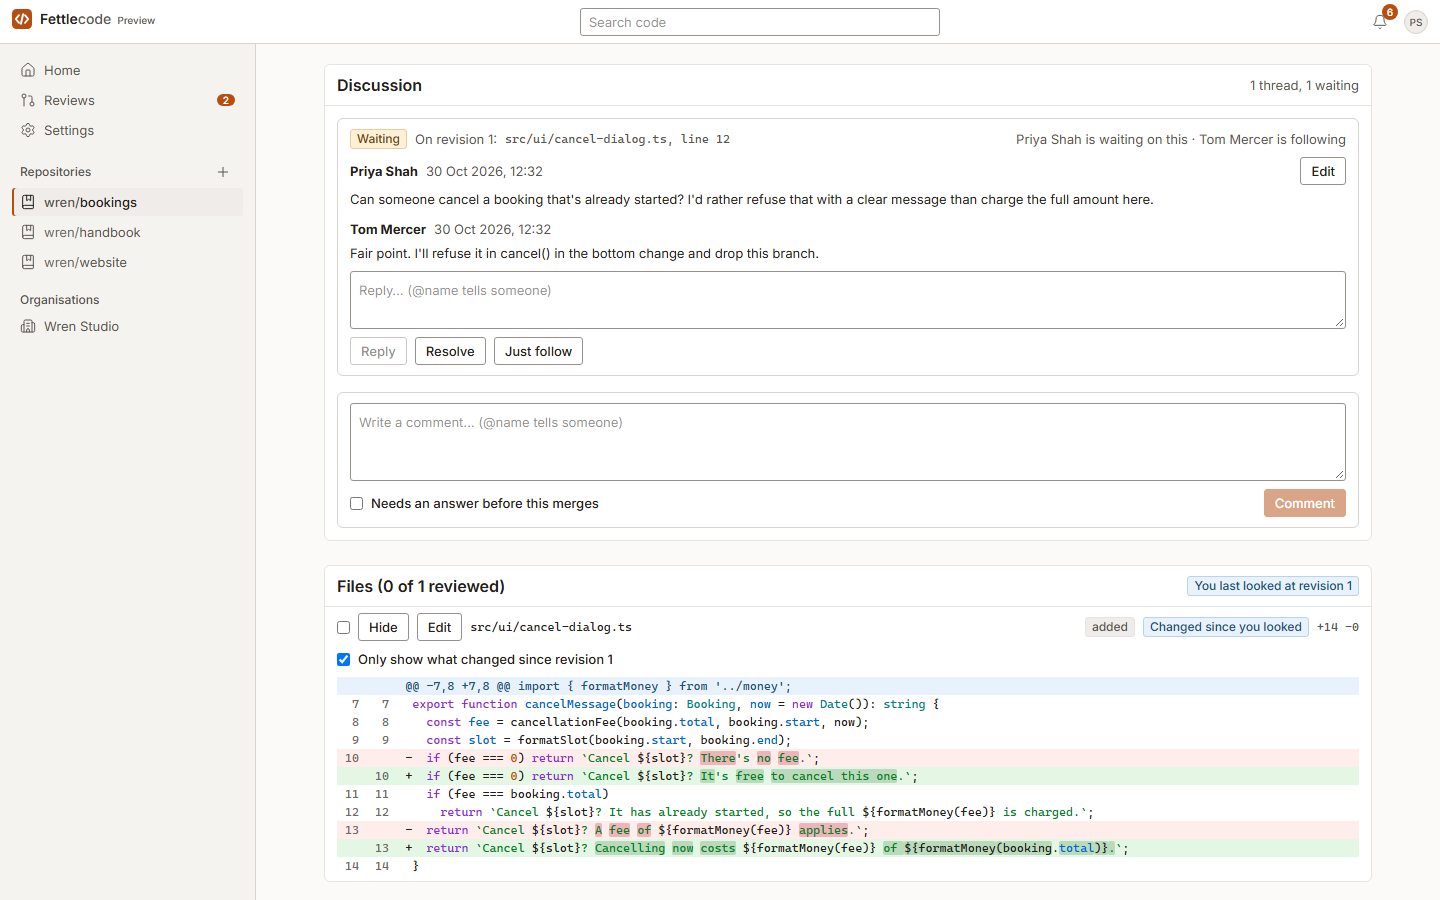The height and width of the screenshot is (900, 1440).
Task: Edit the cancel-dialog.ts file
Action: tap(440, 627)
